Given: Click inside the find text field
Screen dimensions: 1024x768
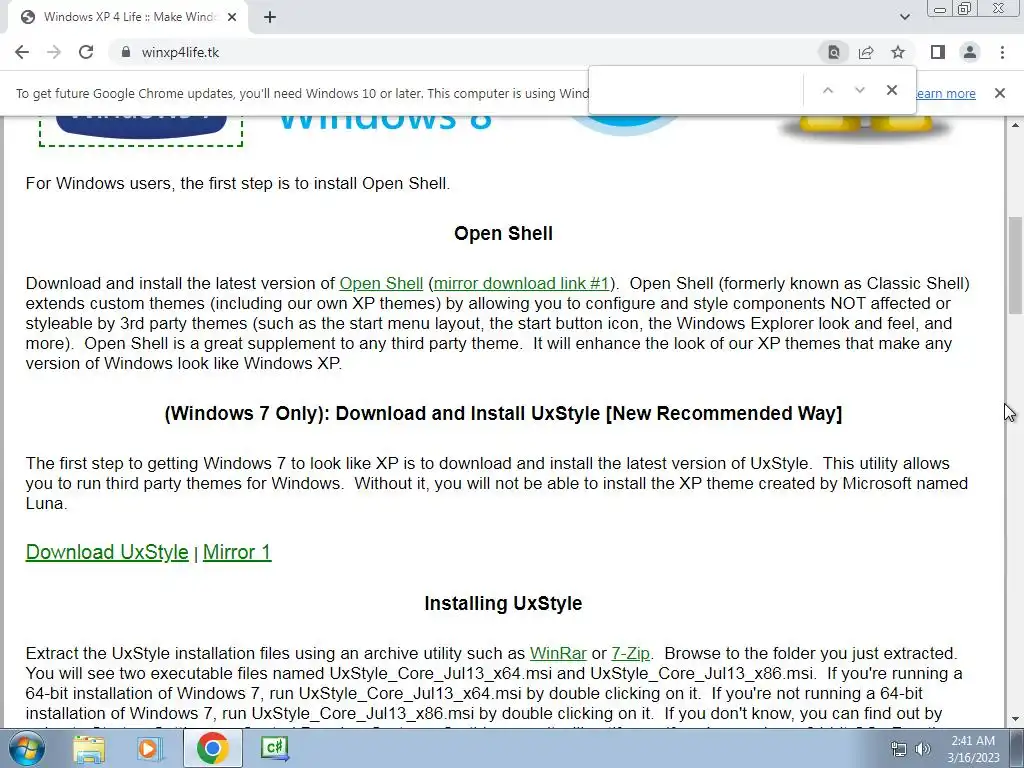Looking at the screenshot, I should pos(696,90).
